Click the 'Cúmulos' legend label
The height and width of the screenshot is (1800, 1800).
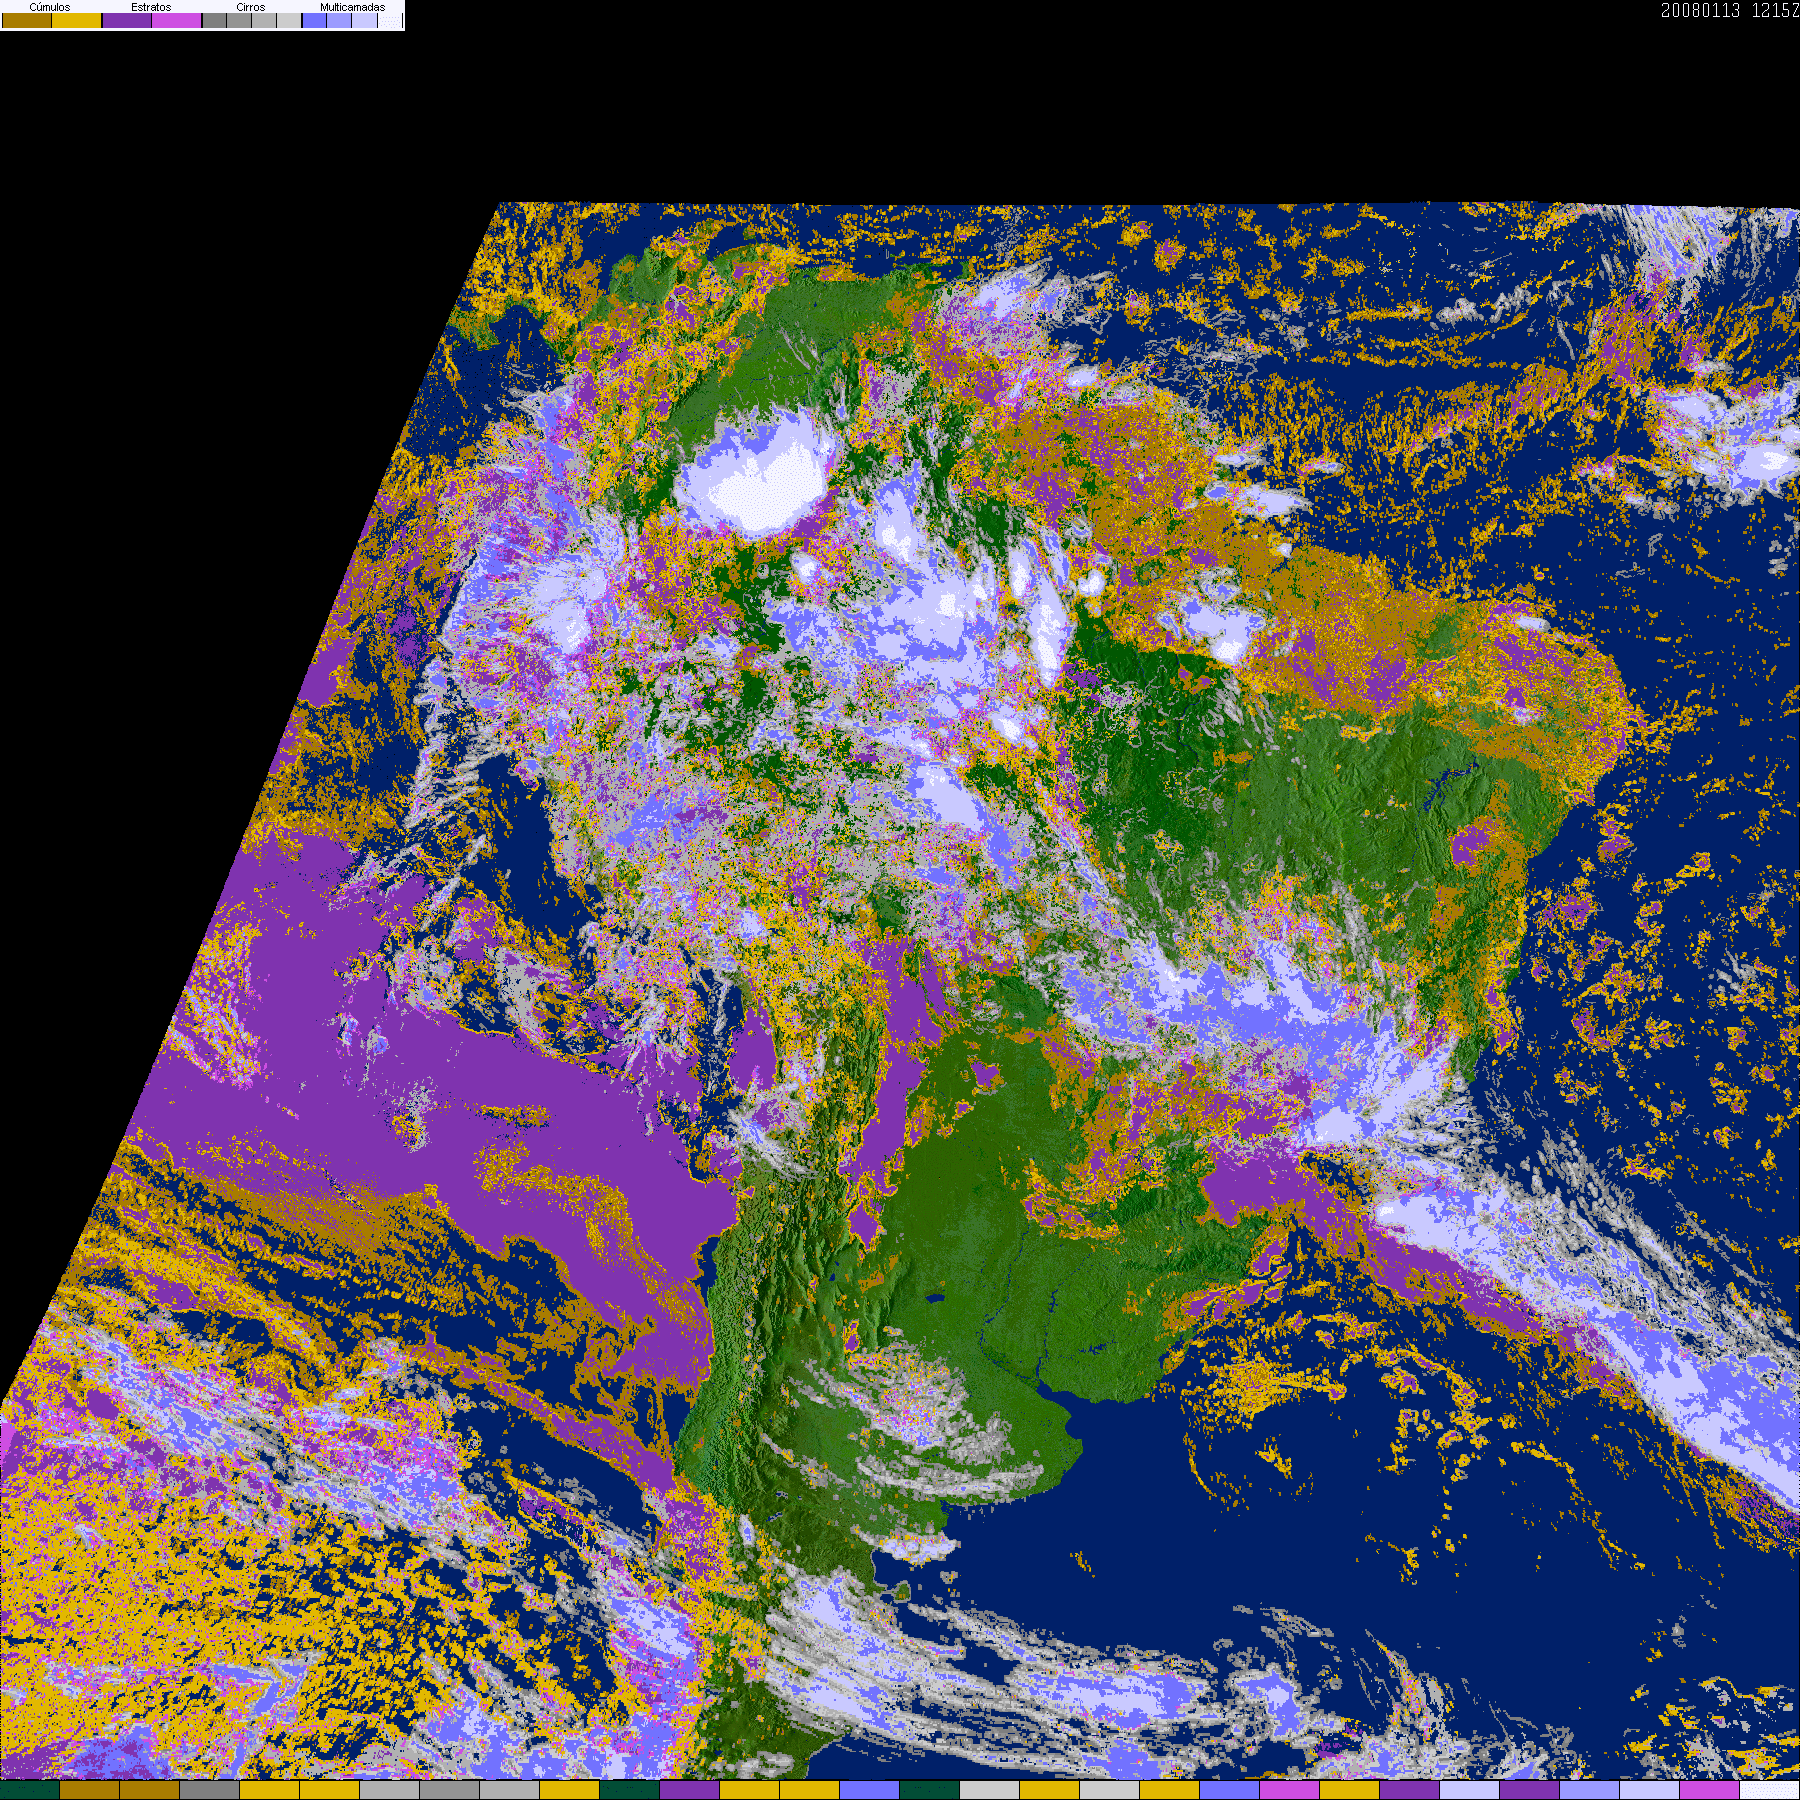pyautogui.click(x=50, y=7)
